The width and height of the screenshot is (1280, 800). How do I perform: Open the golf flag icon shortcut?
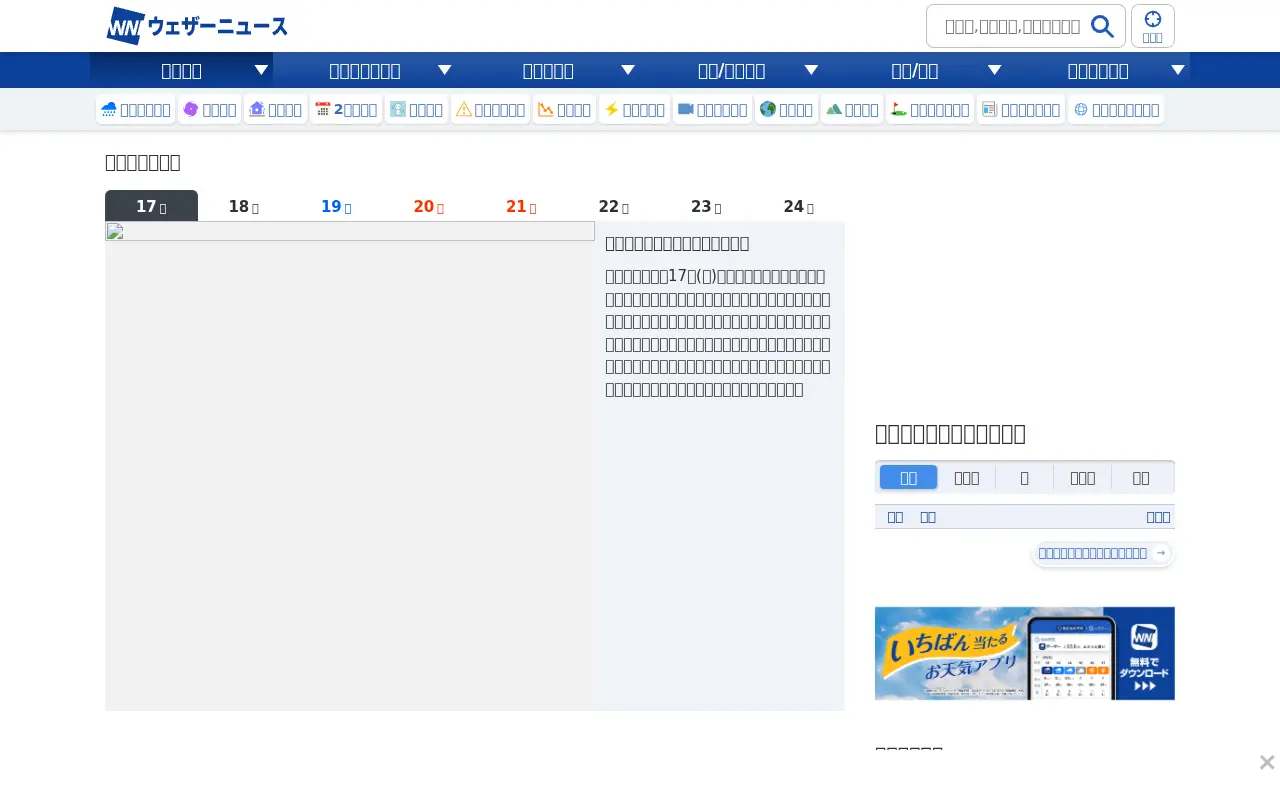[x=930, y=110]
